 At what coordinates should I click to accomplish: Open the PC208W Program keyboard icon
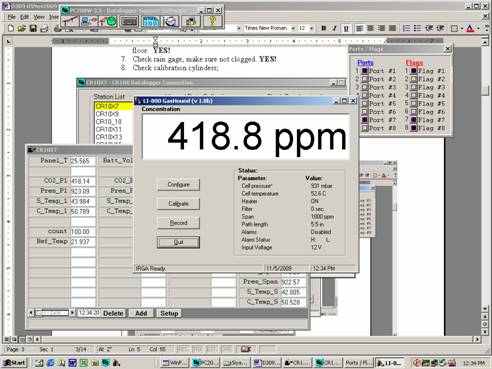pyautogui.click(x=129, y=21)
